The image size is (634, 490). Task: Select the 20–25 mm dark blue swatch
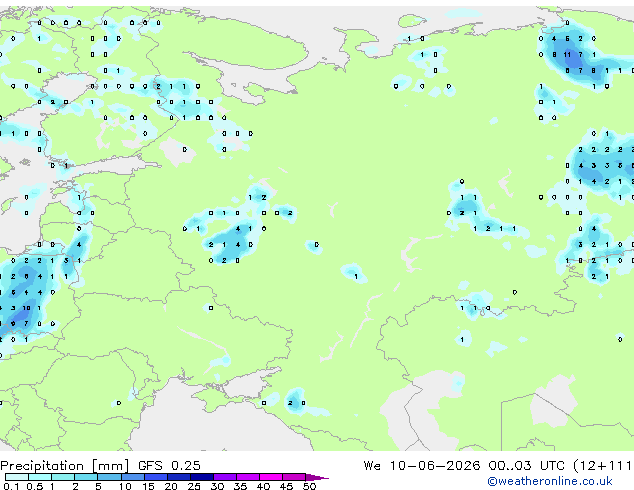[x=178, y=477]
